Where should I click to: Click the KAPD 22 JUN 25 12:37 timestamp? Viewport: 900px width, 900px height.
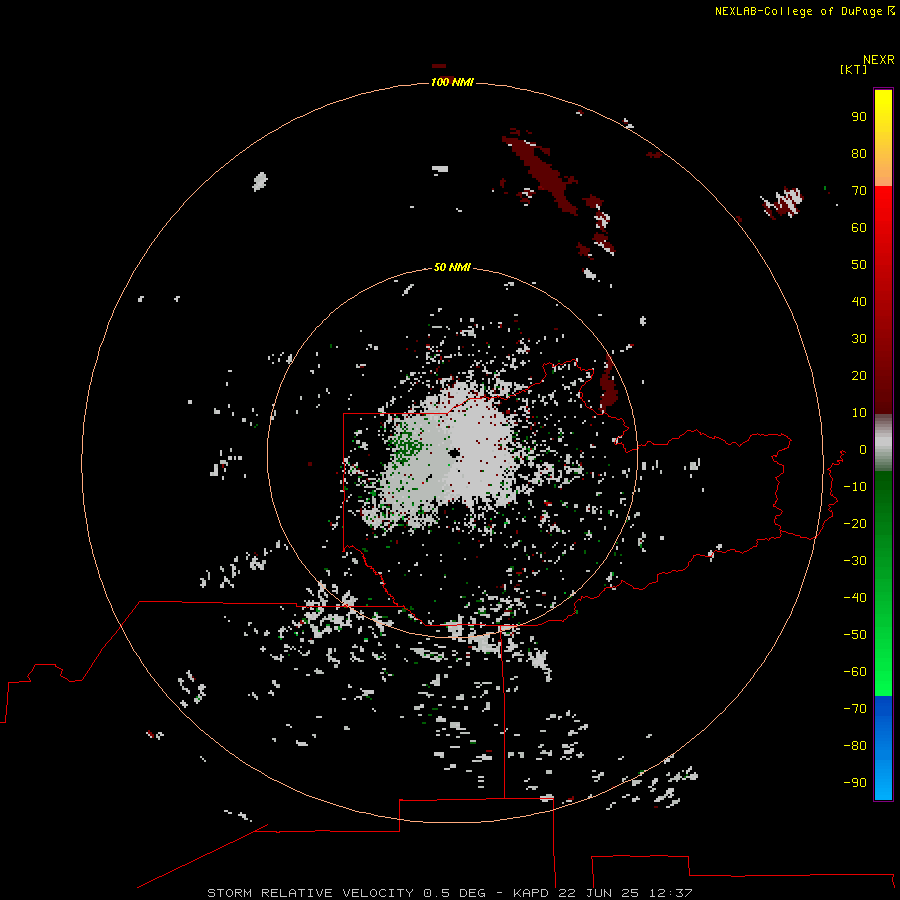click(603, 893)
